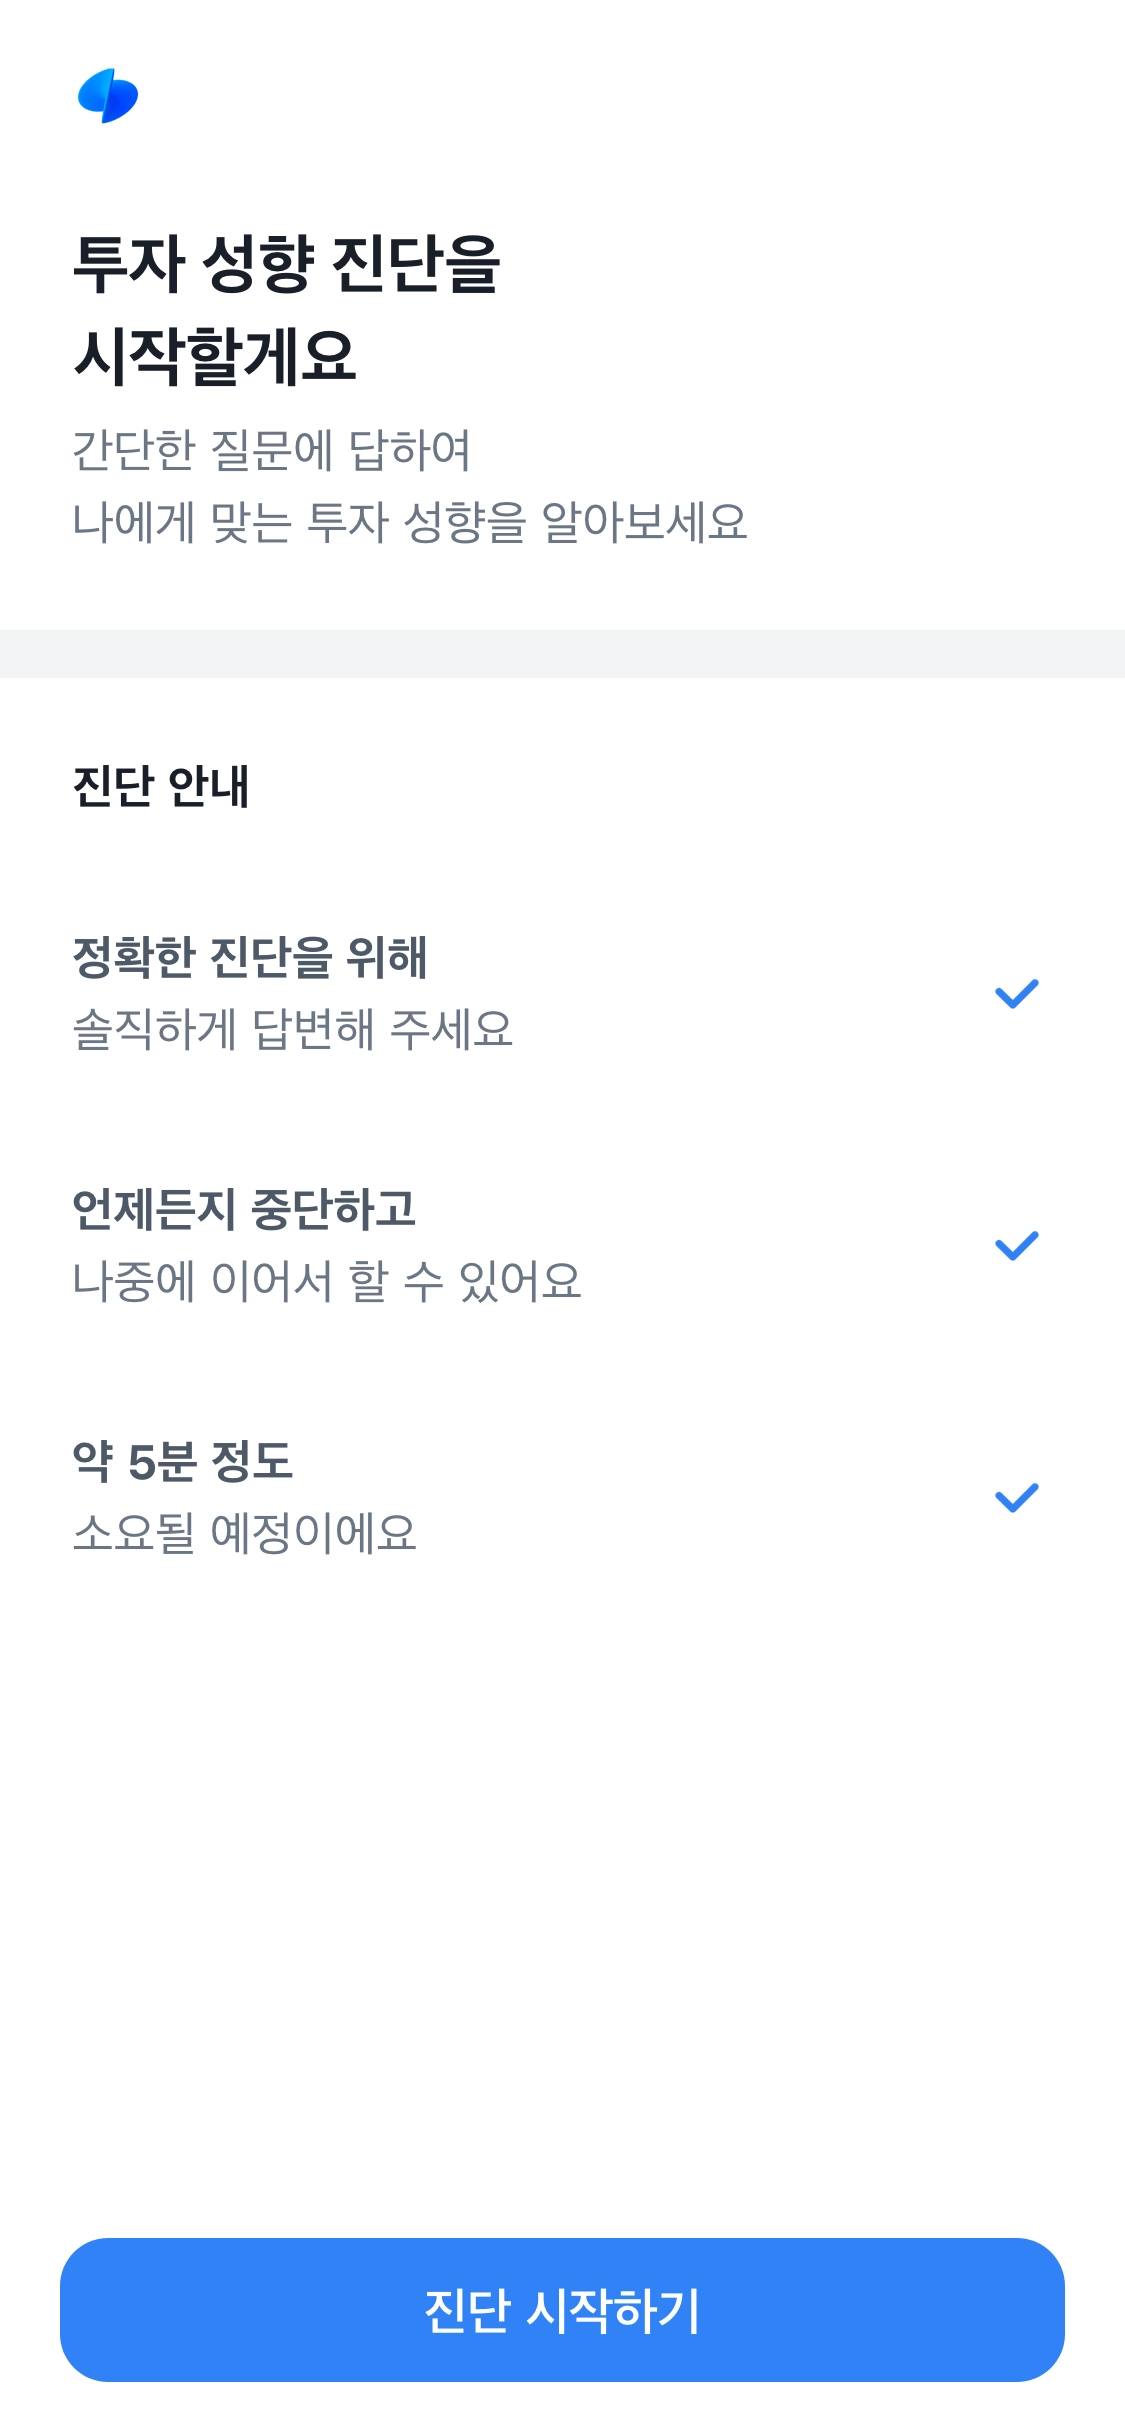This screenshot has width=1125, height=2436.
Task: Click description 나중에 이어서 할 수 있어요
Action: click(327, 1281)
